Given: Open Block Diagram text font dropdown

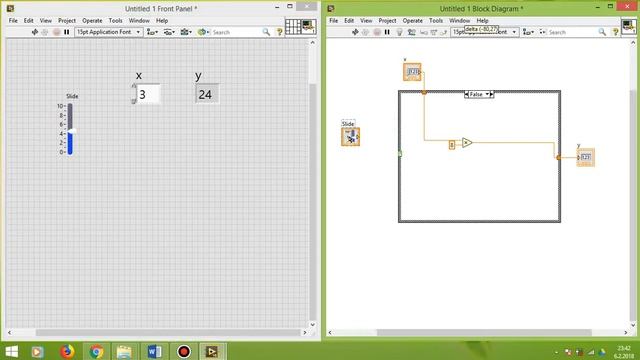Looking at the screenshot, I should [485, 32].
